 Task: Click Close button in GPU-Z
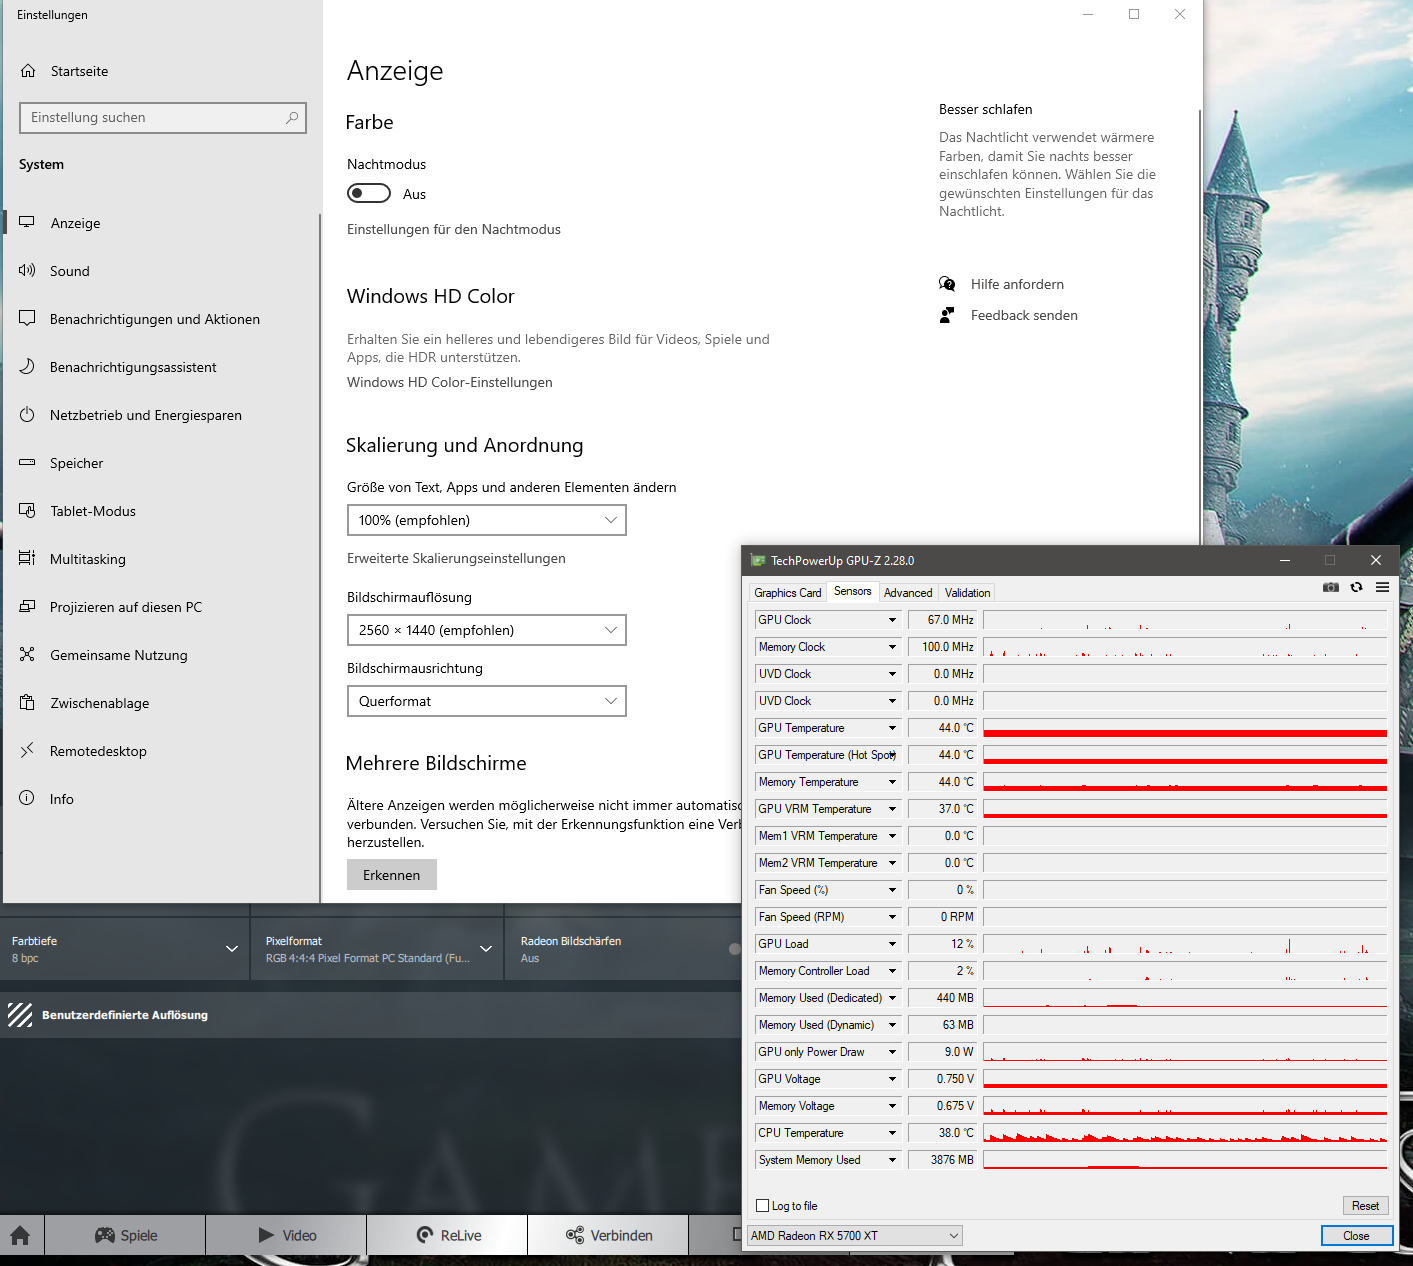[x=1357, y=1236]
